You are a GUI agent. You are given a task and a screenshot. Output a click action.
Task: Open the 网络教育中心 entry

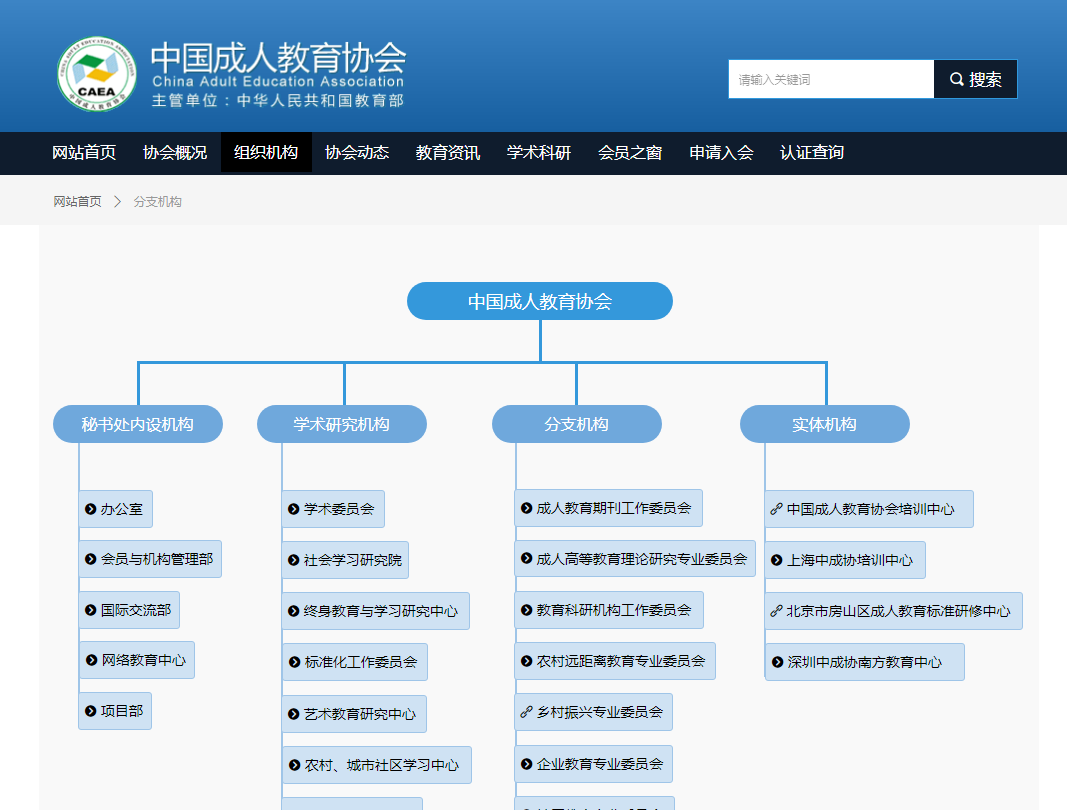coord(137,660)
